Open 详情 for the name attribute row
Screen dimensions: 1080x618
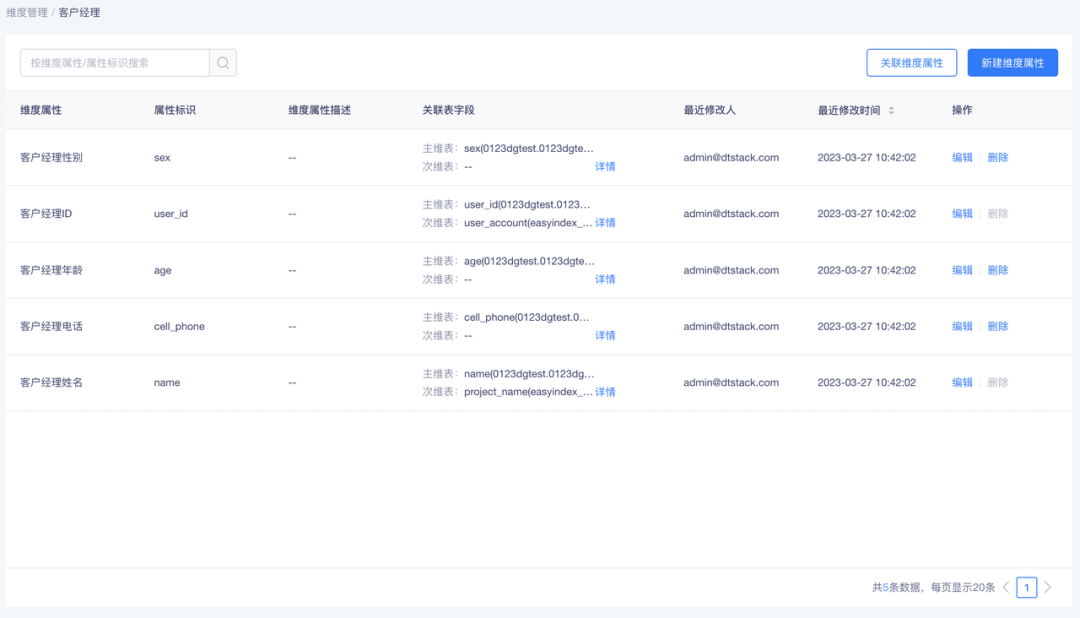click(605, 391)
